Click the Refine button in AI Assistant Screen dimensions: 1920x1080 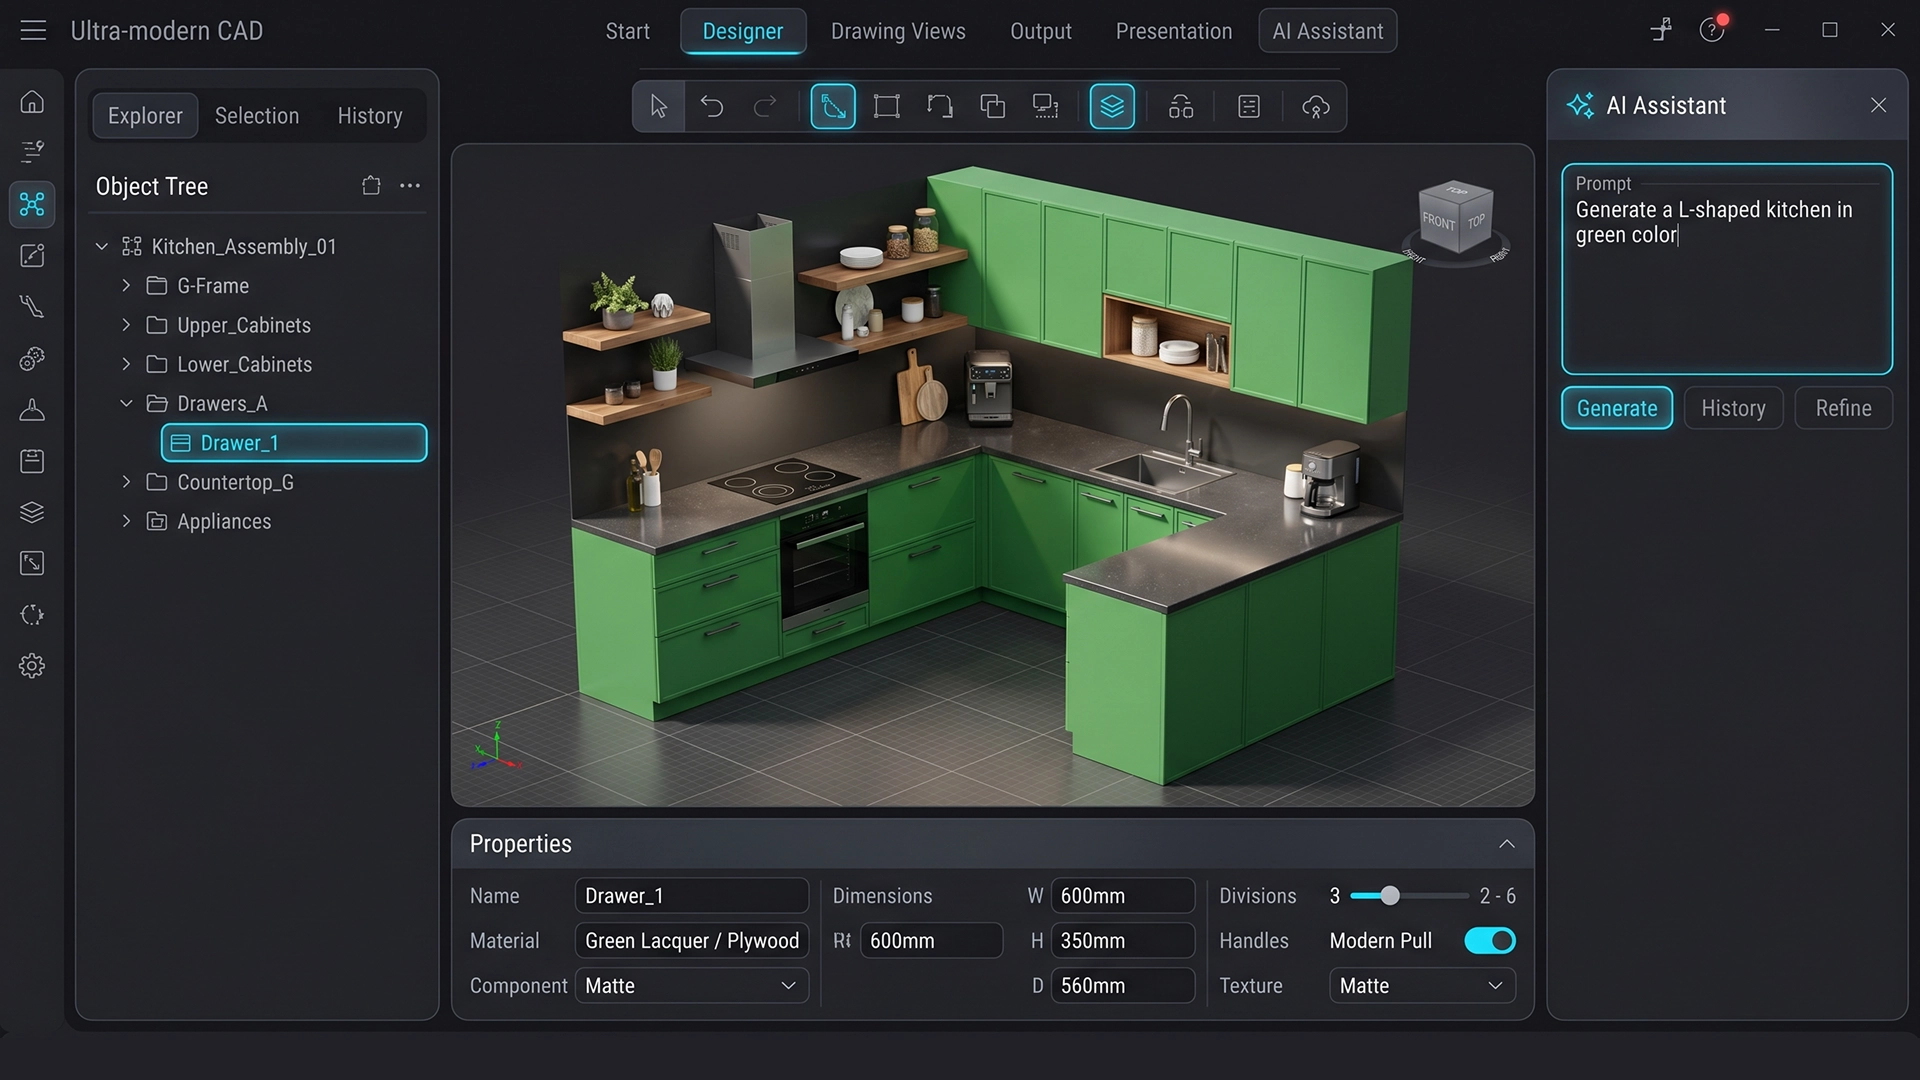coord(1843,408)
